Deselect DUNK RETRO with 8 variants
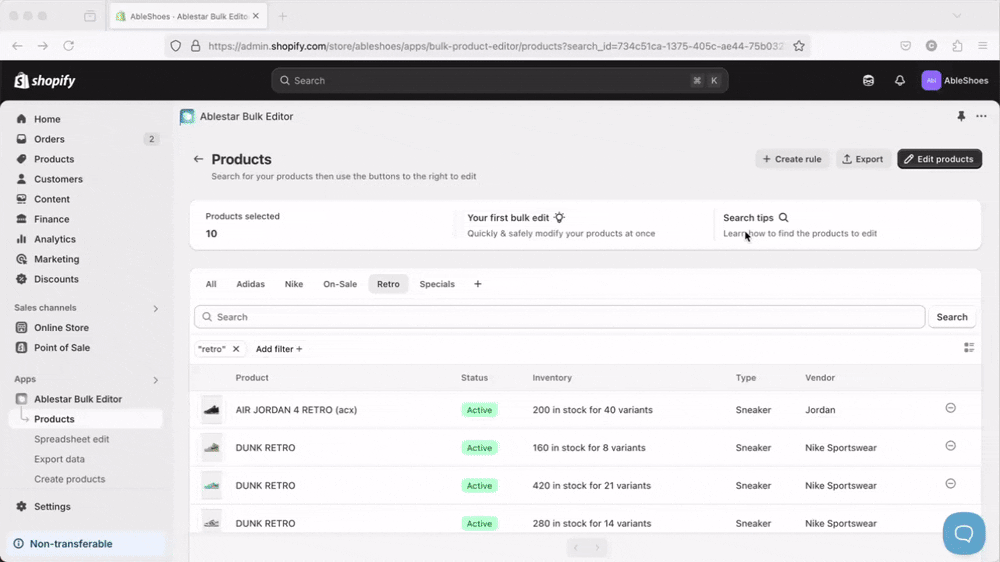The height and width of the screenshot is (562, 1000). [950, 446]
